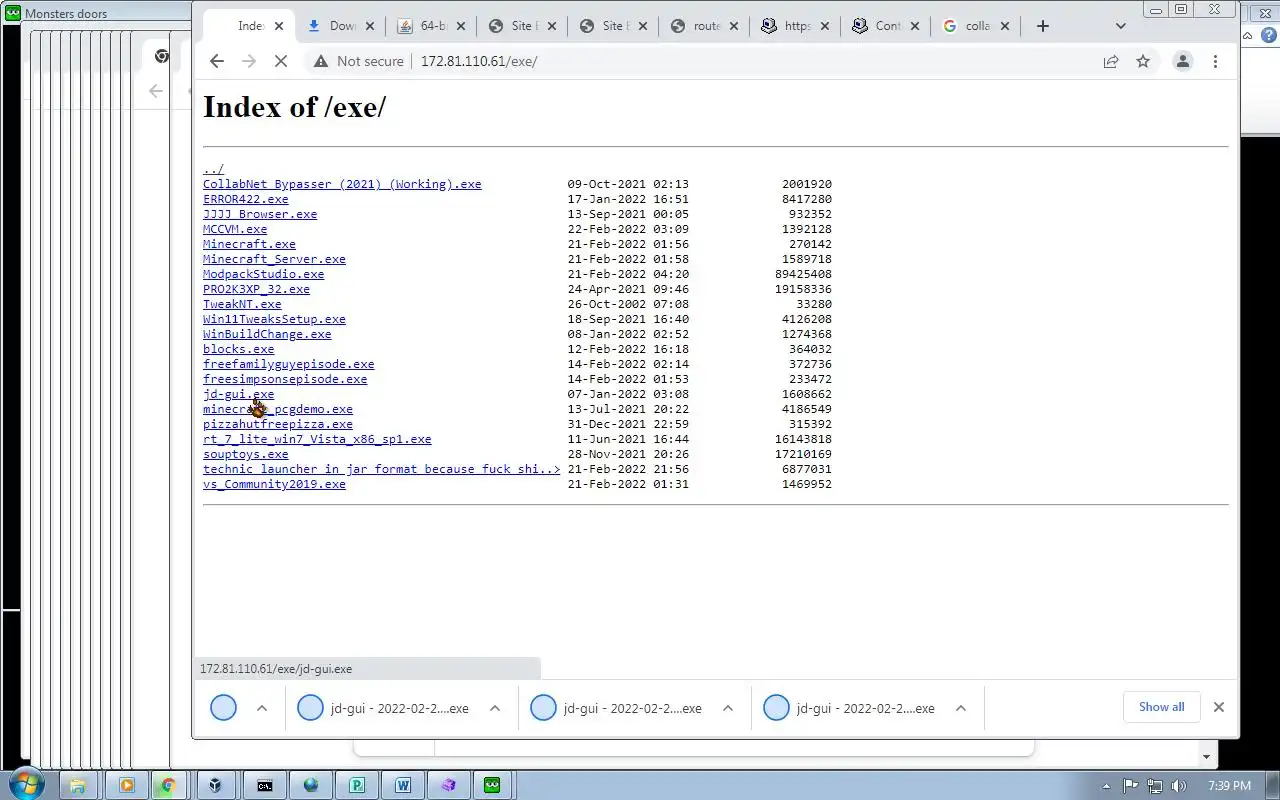Open the Chrome profile menu
The image size is (1280, 800).
pyautogui.click(x=1182, y=61)
